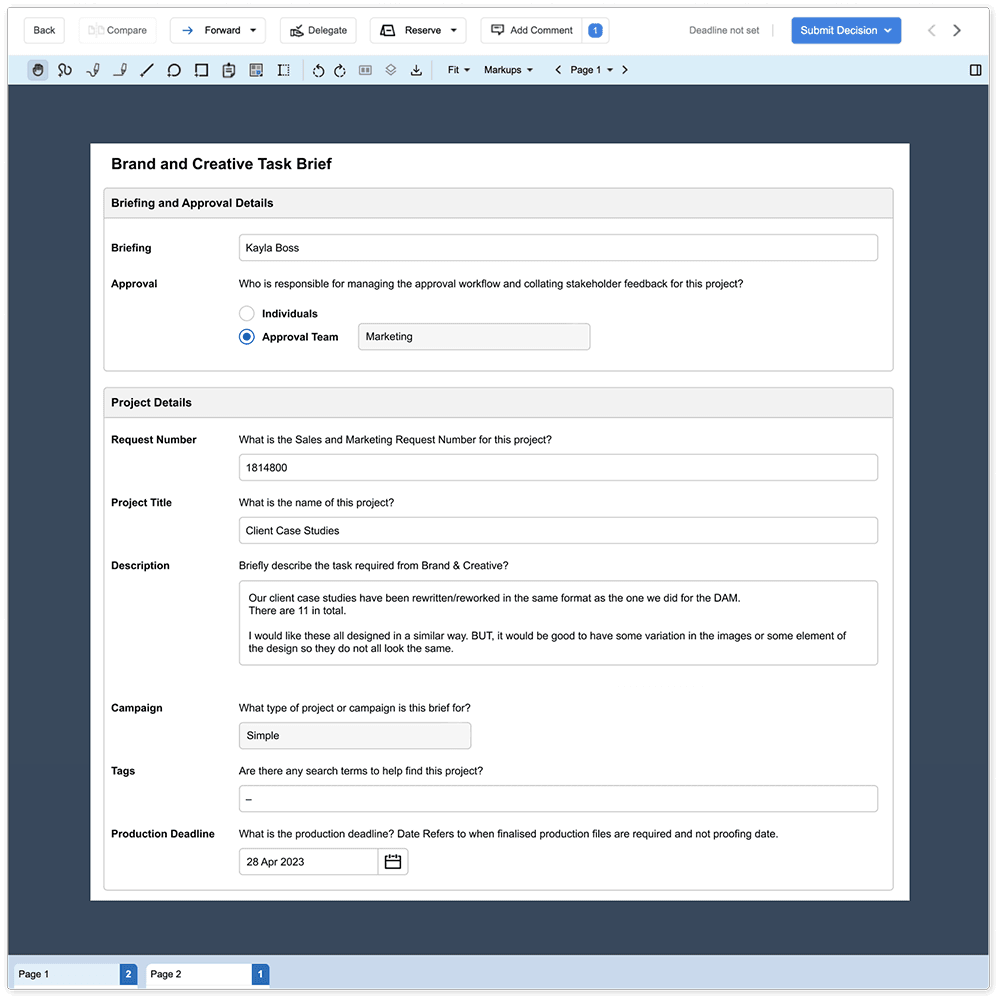
Task: Open the Submit Decision dropdown
Action: coord(846,30)
